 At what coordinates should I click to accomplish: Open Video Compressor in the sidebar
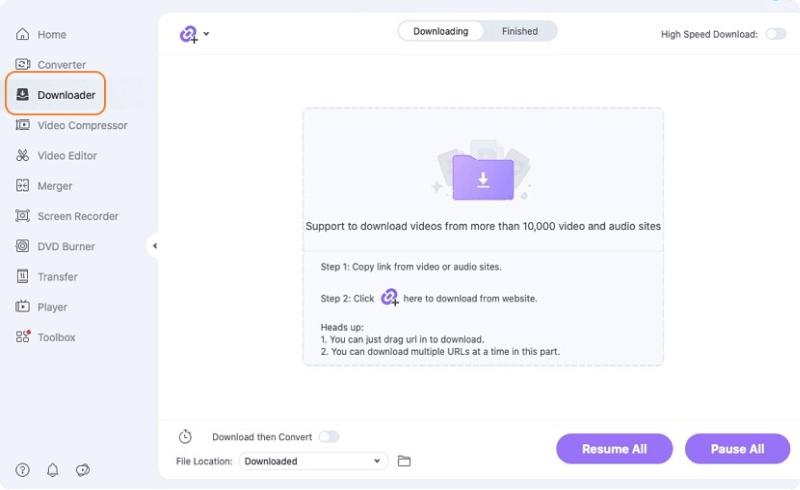(x=82, y=126)
